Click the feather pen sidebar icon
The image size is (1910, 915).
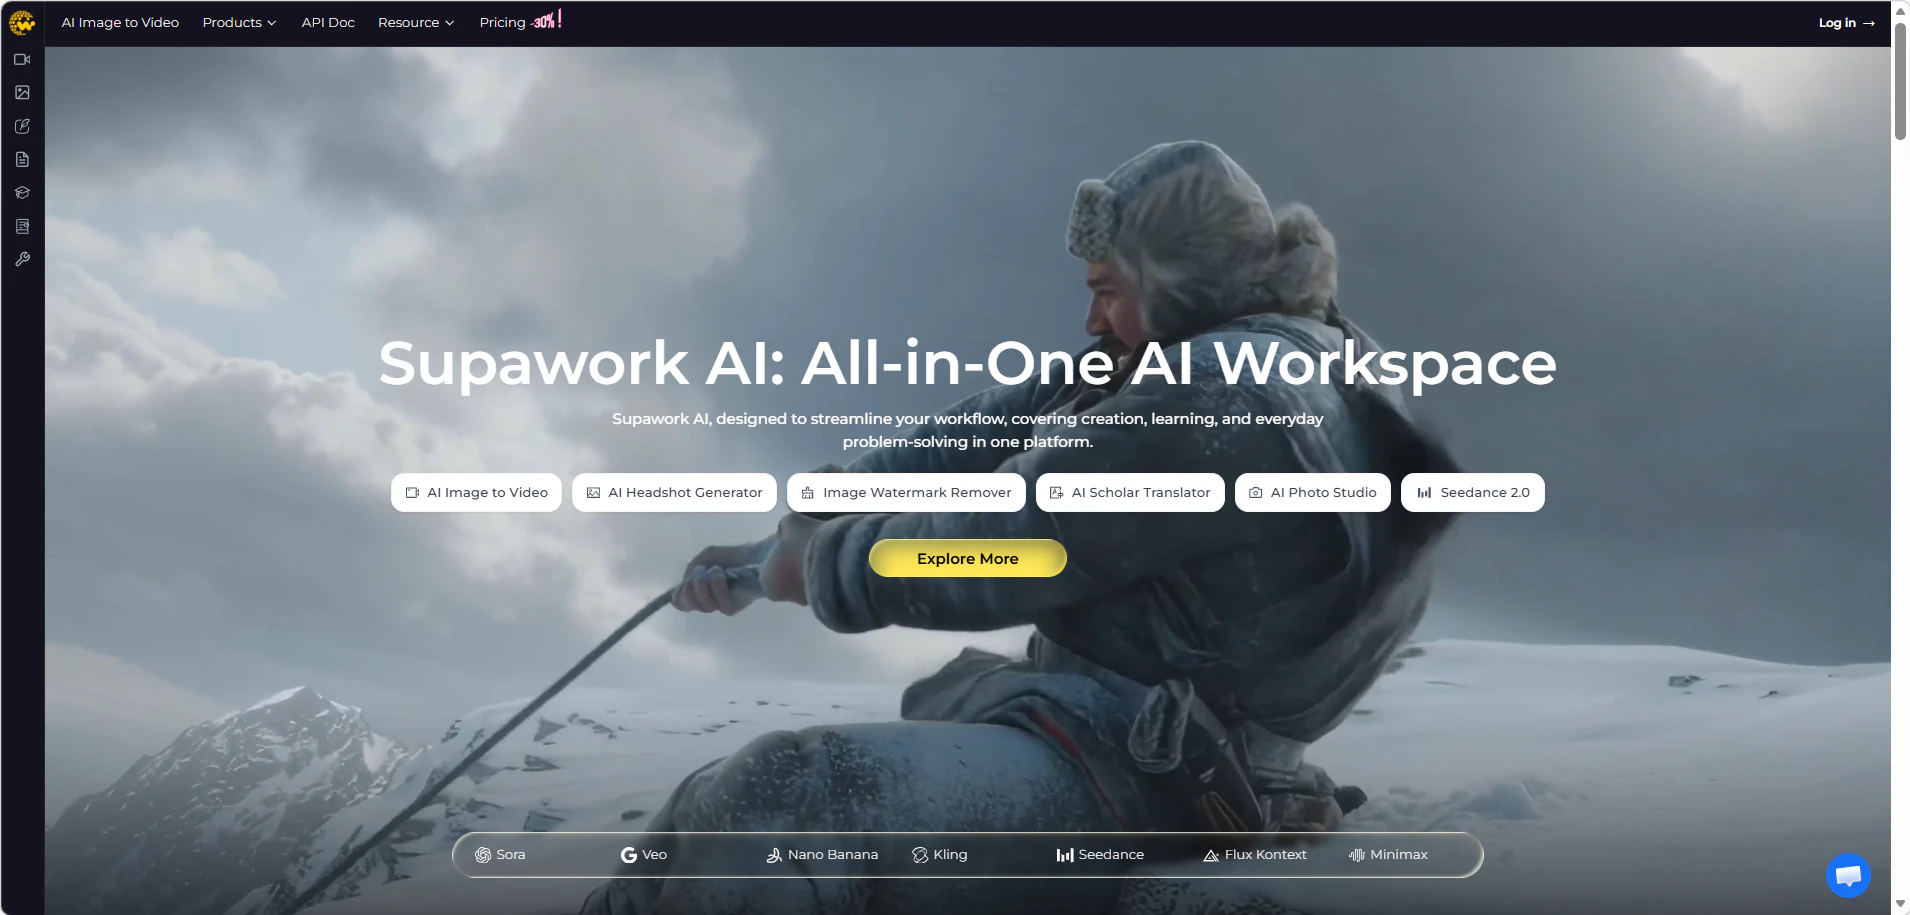pos(22,126)
